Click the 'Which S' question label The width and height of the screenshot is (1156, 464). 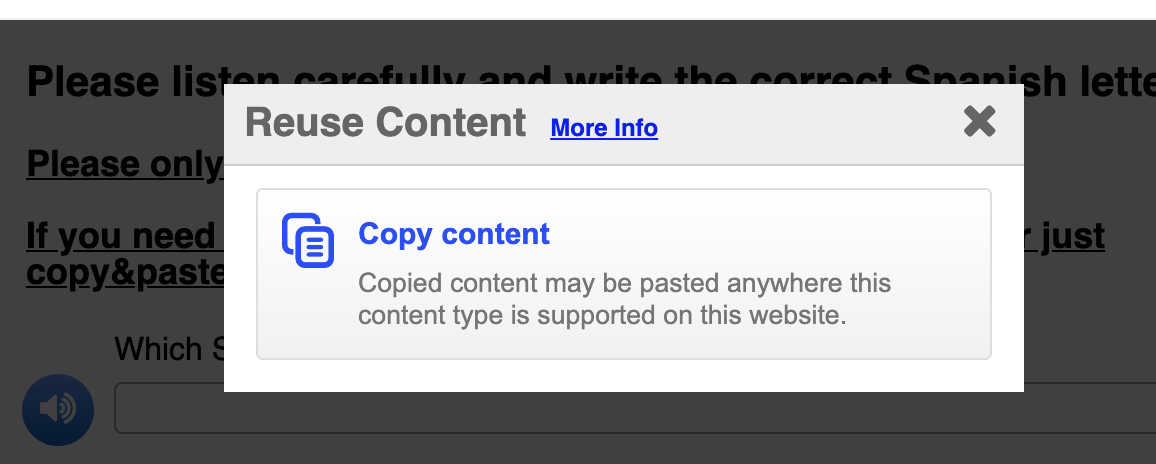pyautogui.click(x=169, y=349)
